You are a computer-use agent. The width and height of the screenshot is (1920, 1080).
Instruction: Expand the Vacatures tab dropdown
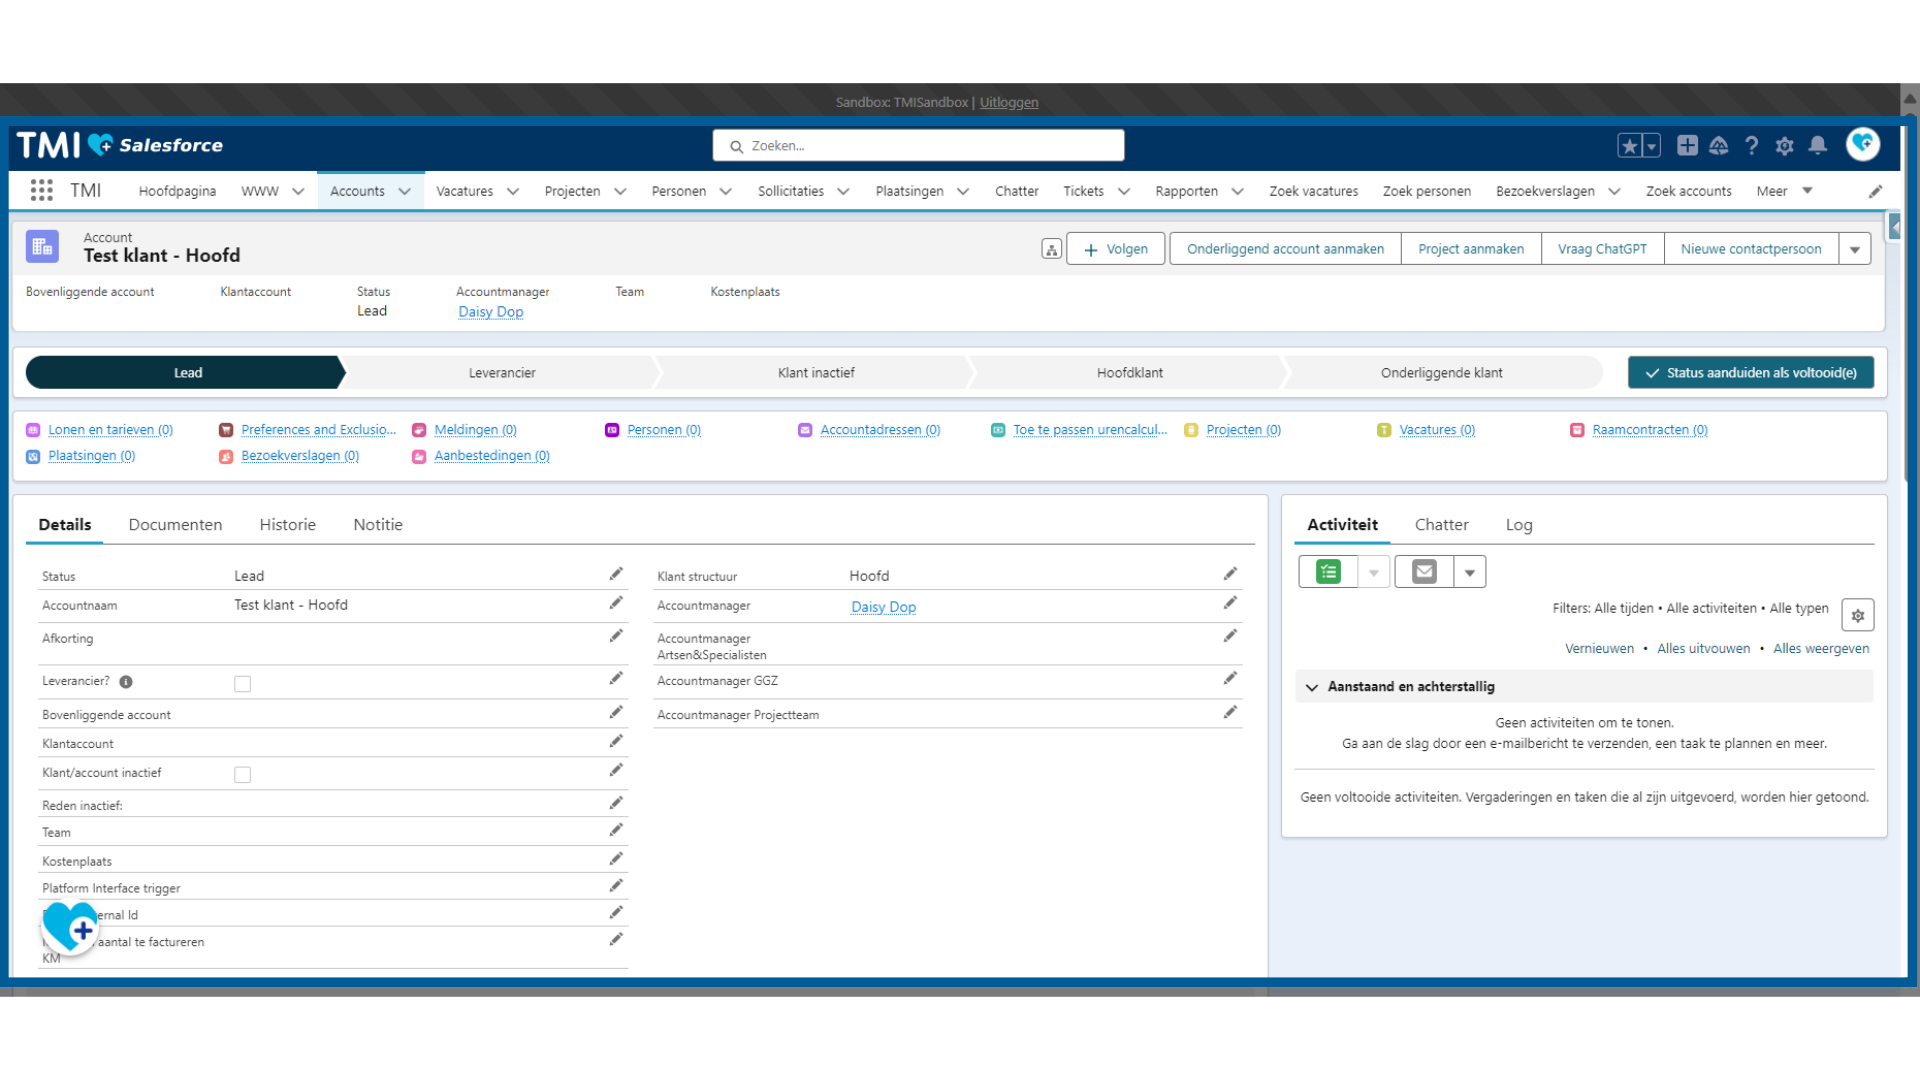pos(513,192)
